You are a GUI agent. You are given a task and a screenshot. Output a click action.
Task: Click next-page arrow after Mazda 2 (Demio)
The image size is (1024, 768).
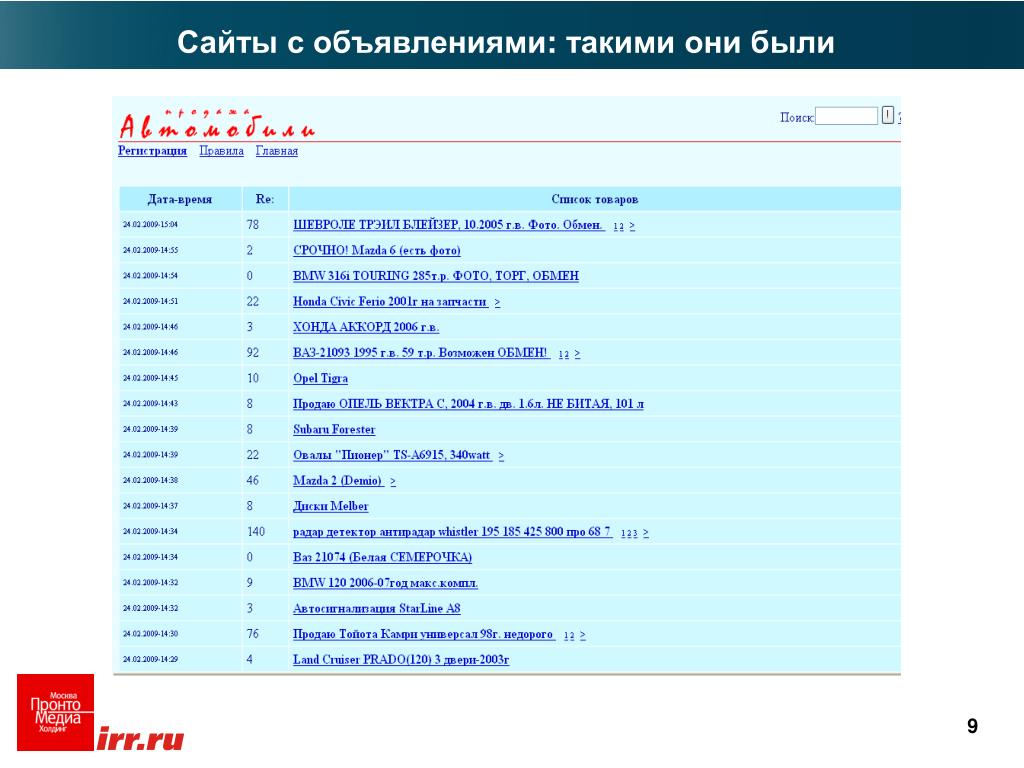[x=393, y=482]
